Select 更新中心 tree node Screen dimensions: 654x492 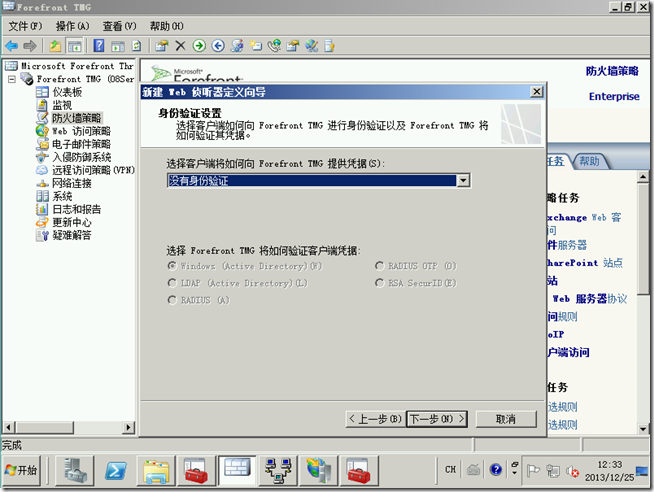pyautogui.click(x=71, y=222)
